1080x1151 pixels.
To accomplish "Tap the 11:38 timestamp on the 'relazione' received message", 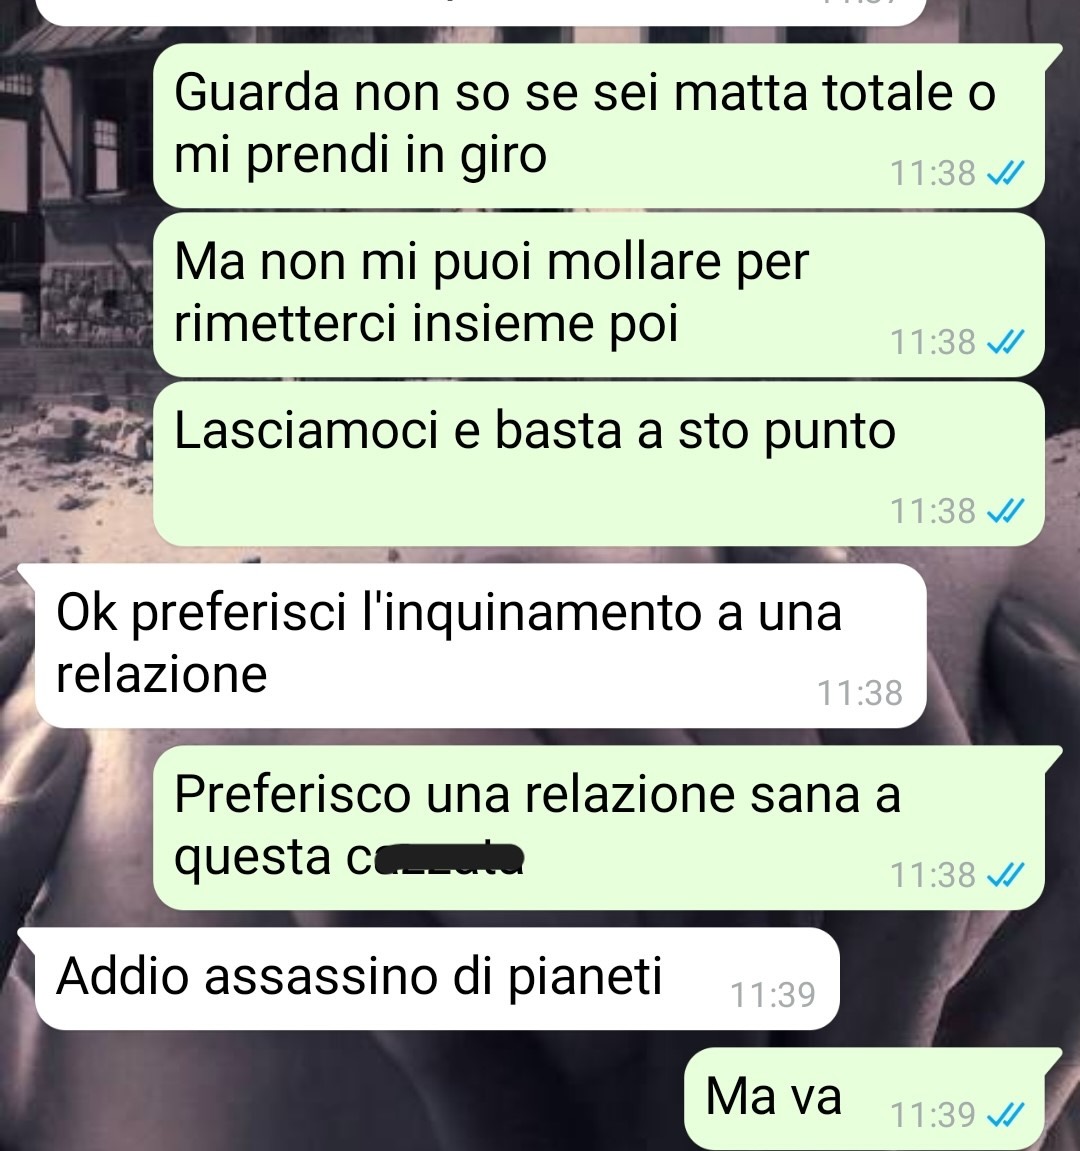I will point(860,693).
